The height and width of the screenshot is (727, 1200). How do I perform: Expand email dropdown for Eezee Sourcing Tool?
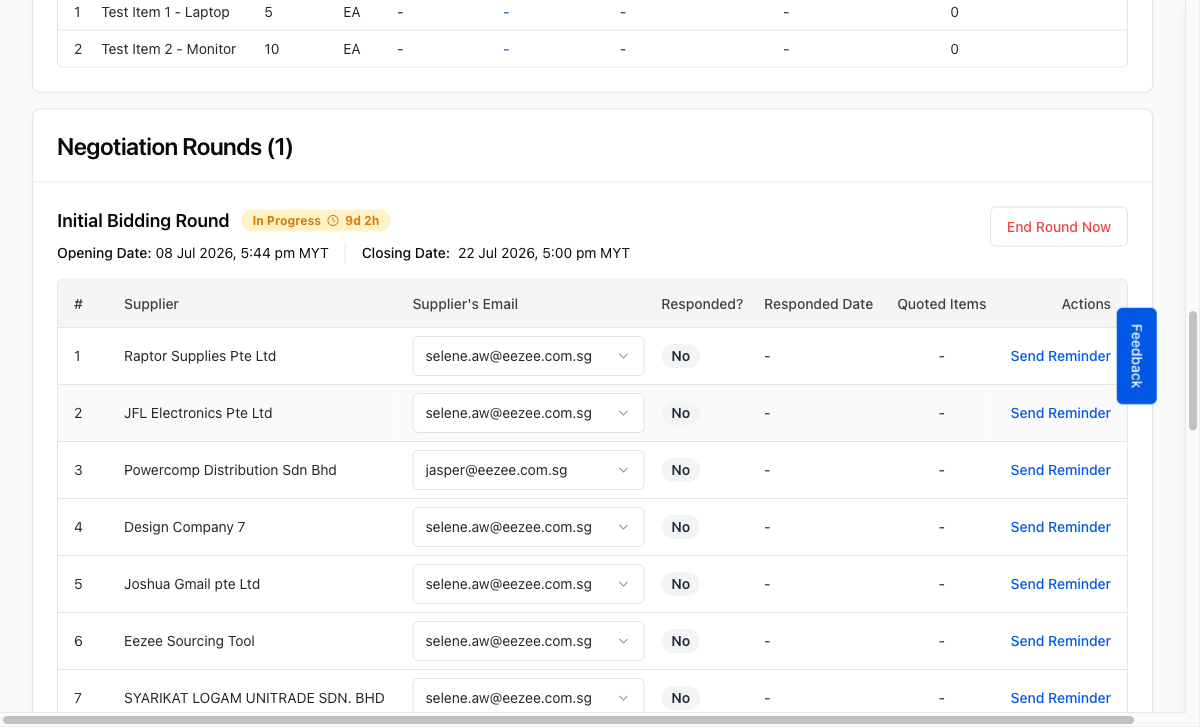pyautogui.click(x=528, y=641)
